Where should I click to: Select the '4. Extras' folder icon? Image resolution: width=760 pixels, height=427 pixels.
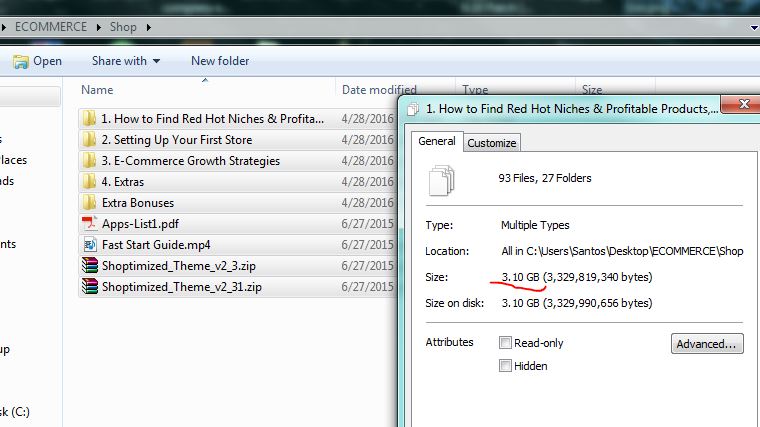(90, 182)
